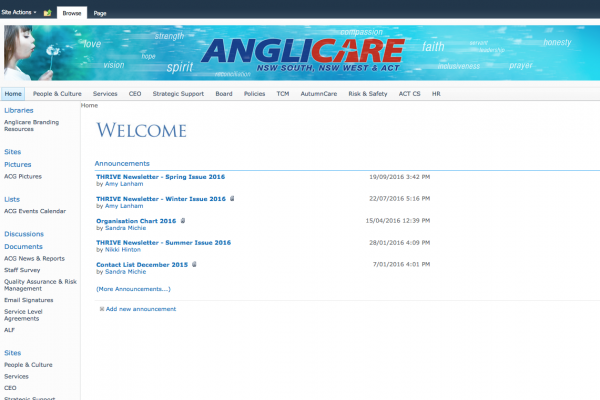The width and height of the screenshot is (600, 400).
Task: Click the Navigate Up folder icon
Action: (47, 13)
